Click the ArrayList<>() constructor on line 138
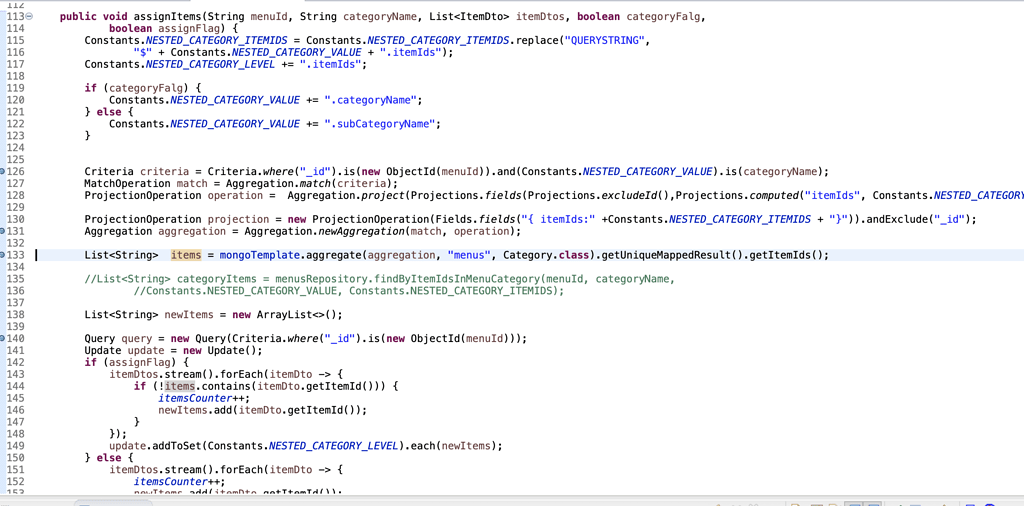 [x=295, y=315]
